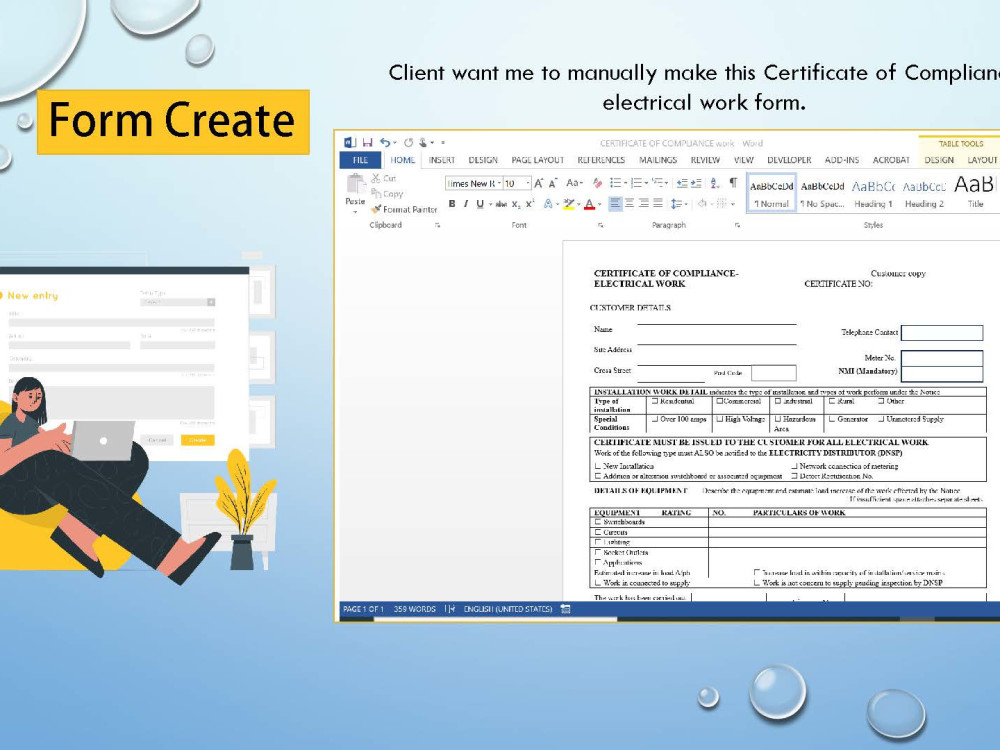The image size is (1000, 750).
Task: Click the Bullets list icon
Action: [x=615, y=183]
